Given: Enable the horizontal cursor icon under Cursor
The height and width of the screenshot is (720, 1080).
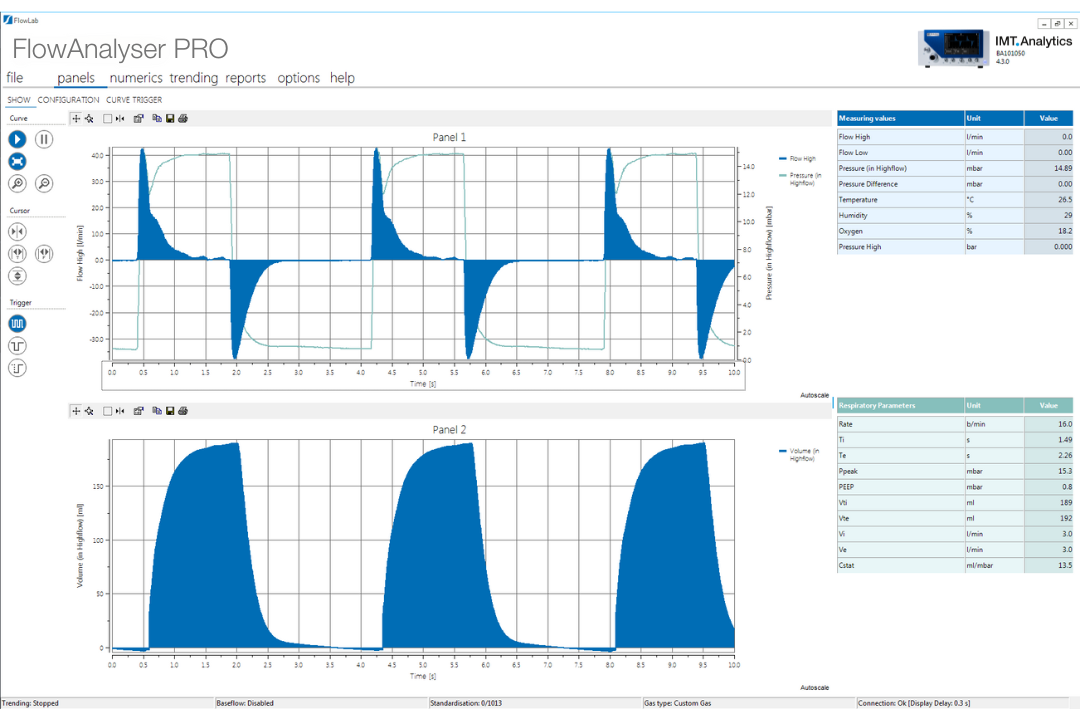Looking at the screenshot, I should pyautogui.click(x=17, y=276).
